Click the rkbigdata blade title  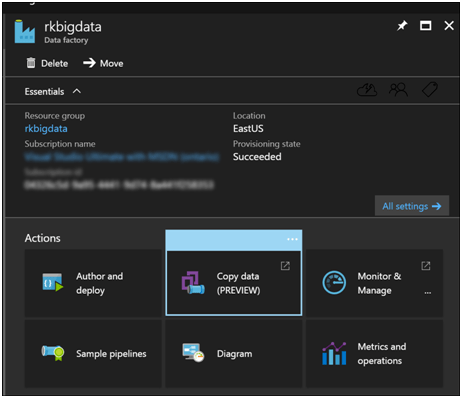pyautogui.click(x=73, y=27)
